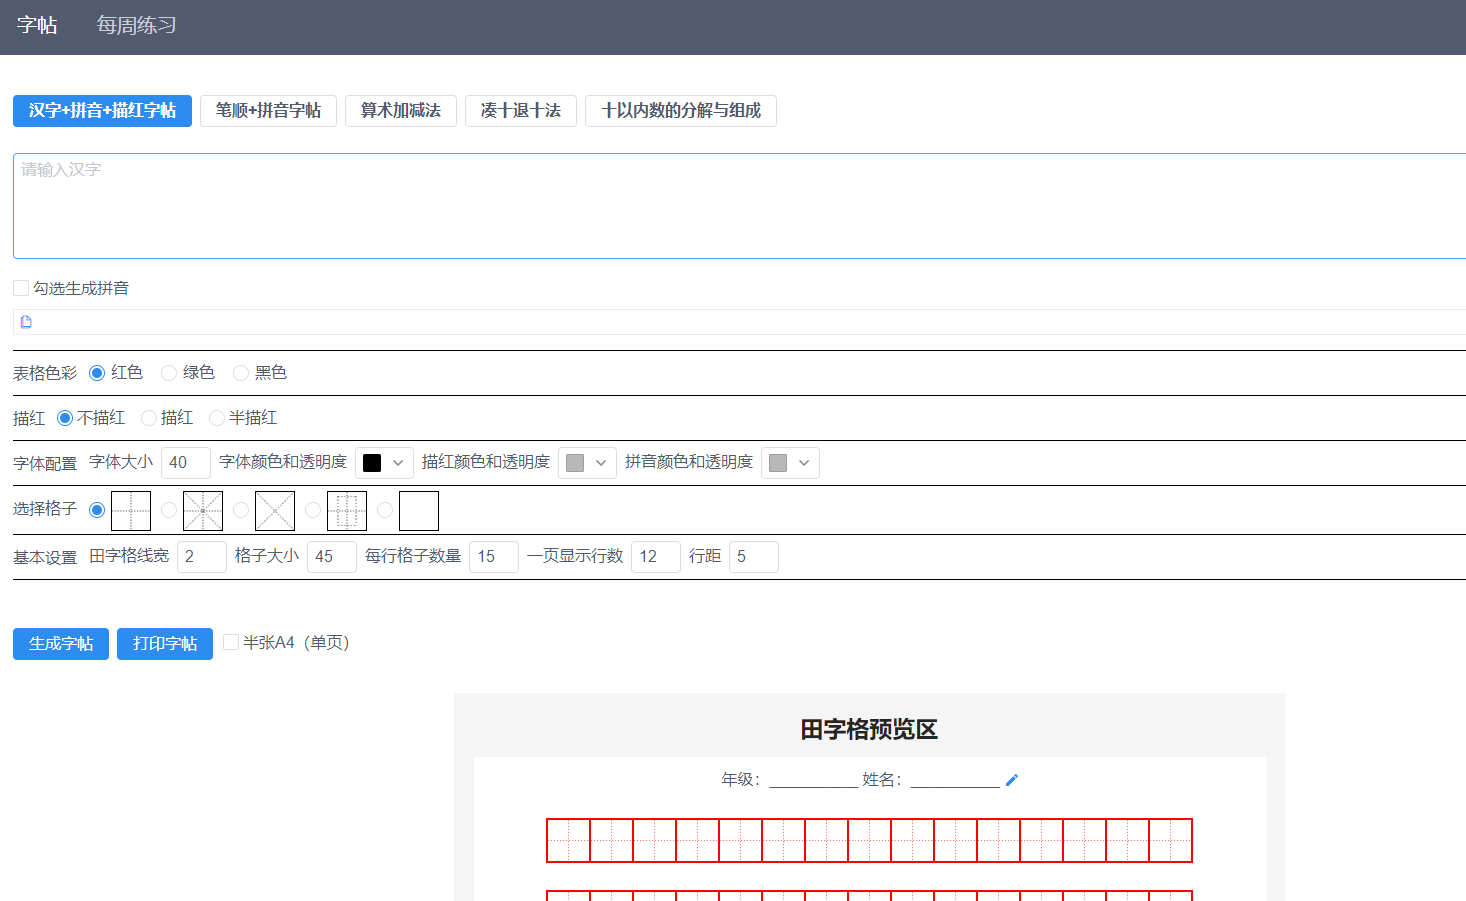Screen dimensions: 1466x901
Task: Switch to 算术加减法 tab
Action: (x=401, y=111)
